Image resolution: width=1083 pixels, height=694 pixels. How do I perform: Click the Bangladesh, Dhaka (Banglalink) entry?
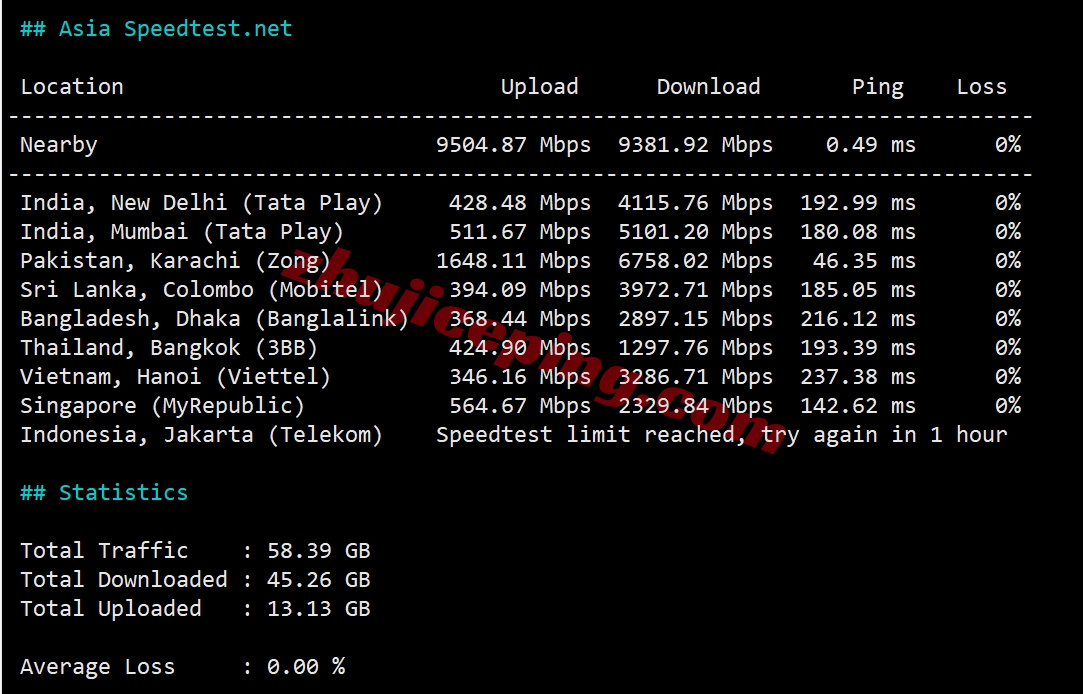(x=214, y=319)
